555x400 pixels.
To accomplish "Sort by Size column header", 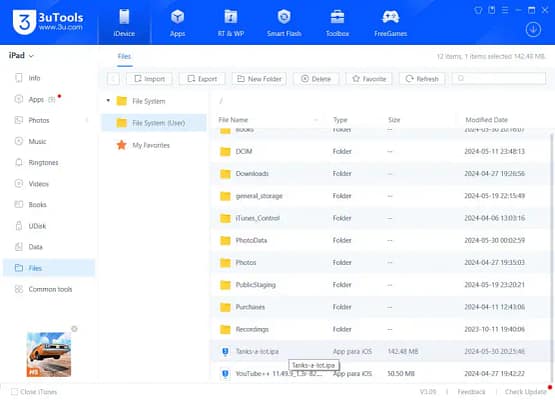I will 394,120.
